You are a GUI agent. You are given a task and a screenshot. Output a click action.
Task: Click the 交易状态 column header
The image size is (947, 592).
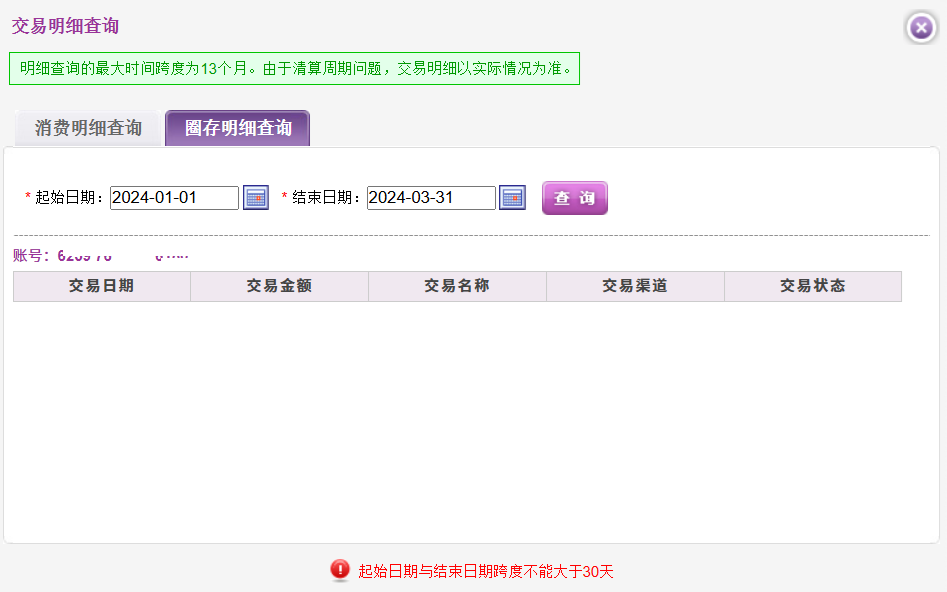(x=812, y=286)
